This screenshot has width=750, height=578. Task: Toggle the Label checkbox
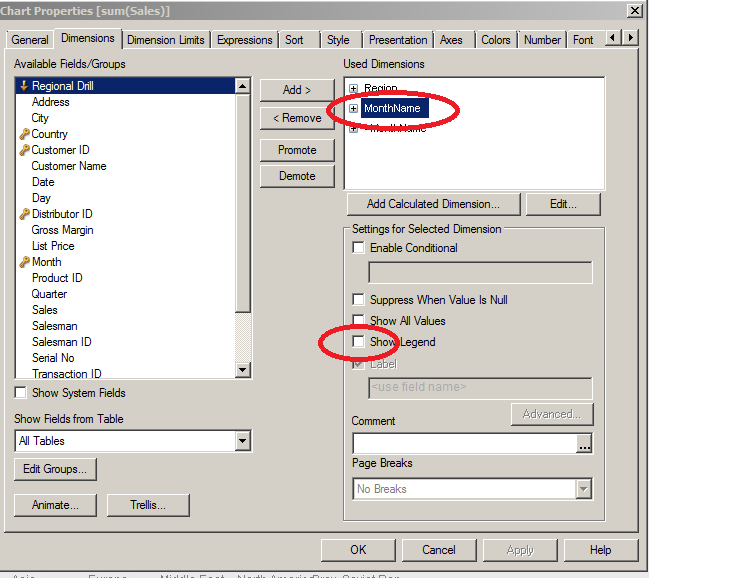[x=358, y=364]
